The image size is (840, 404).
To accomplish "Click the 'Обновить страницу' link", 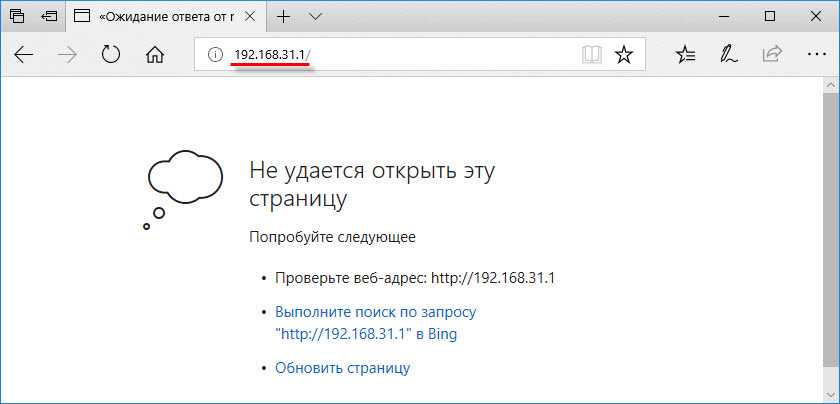I will pos(342,368).
